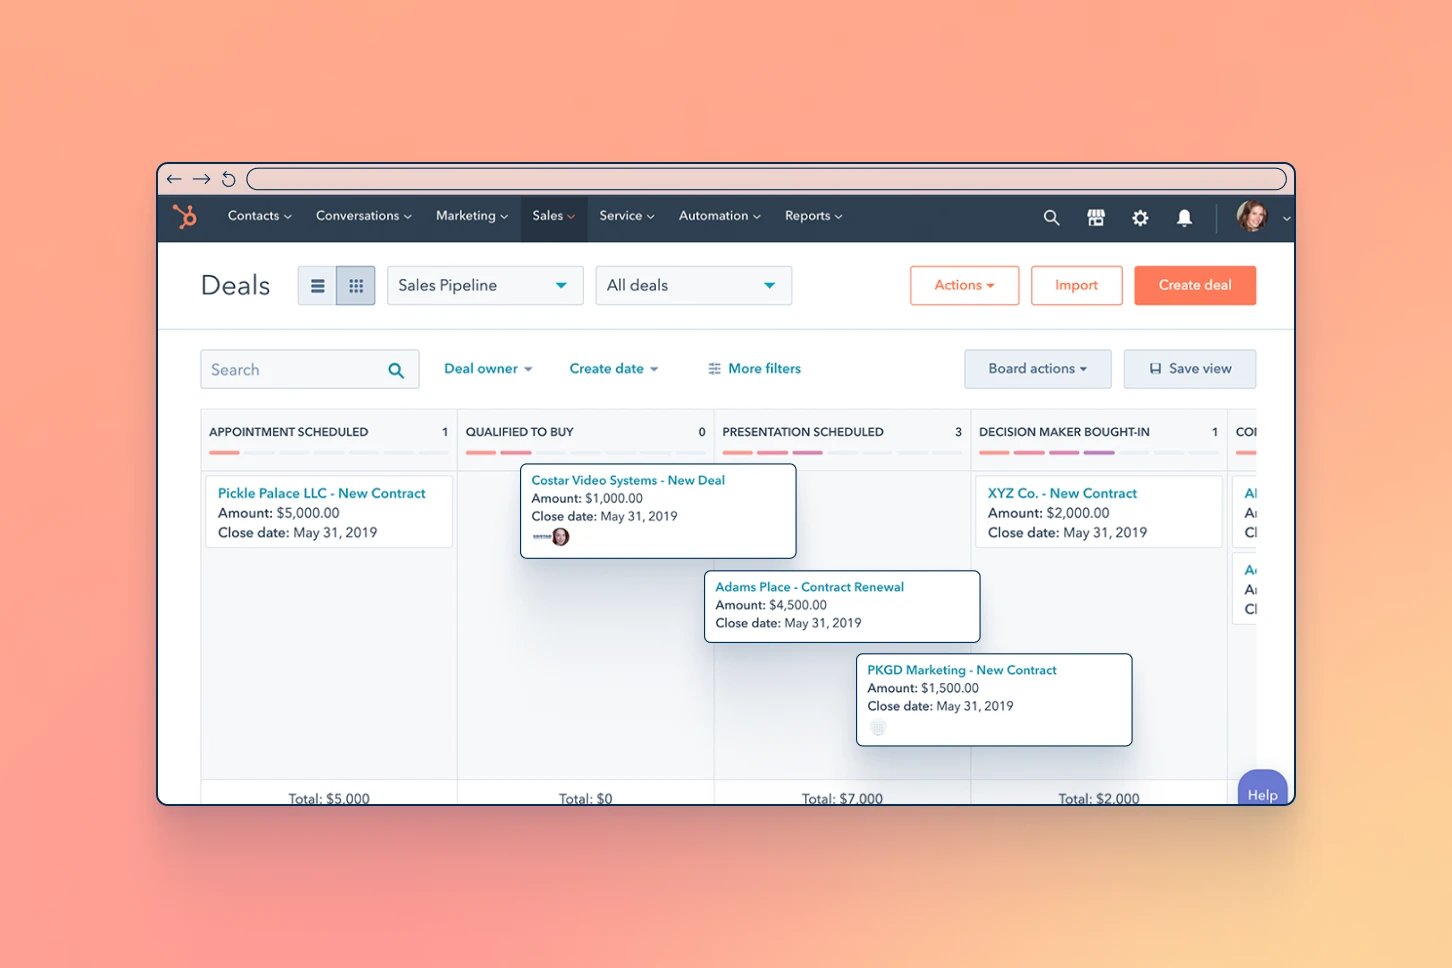1452x968 pixels.
Task: Click the APPOINTMENT SCHEDULED column header
Action: 288,433
